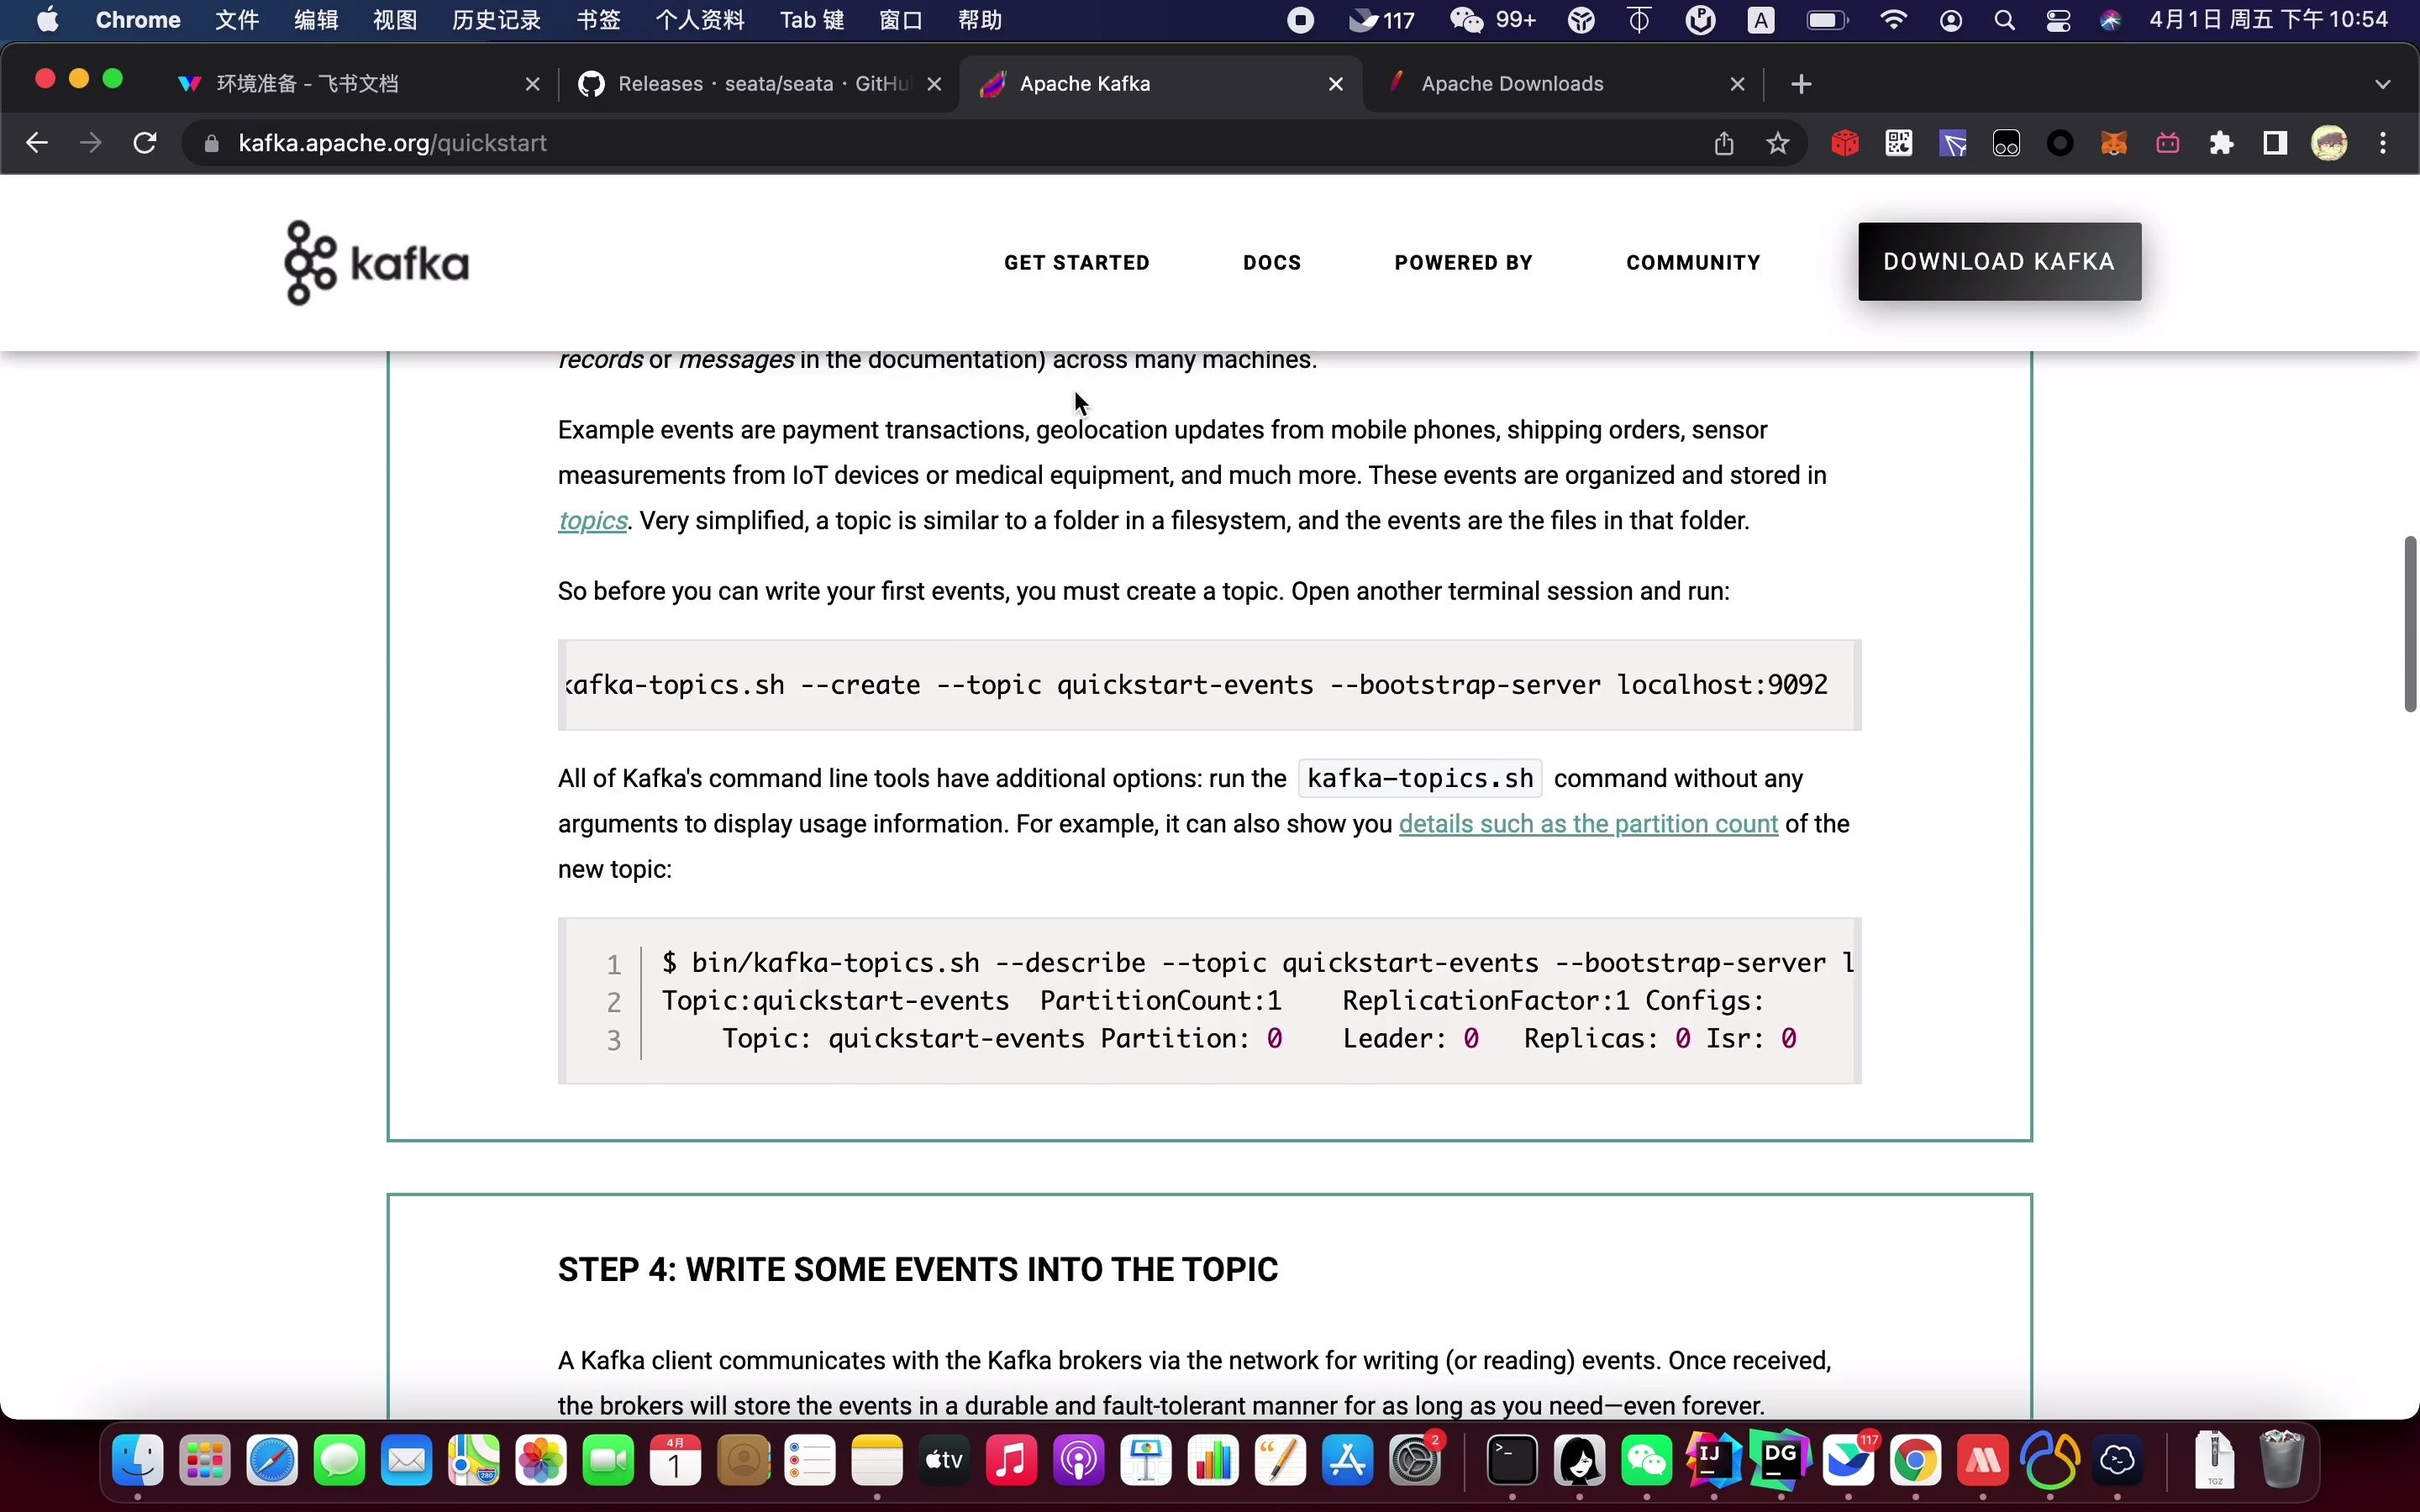Image resolution: width=2420 pixels, height=1512 pixels.
Task: Go back with the back arrow
Action: tap(37, 143)
